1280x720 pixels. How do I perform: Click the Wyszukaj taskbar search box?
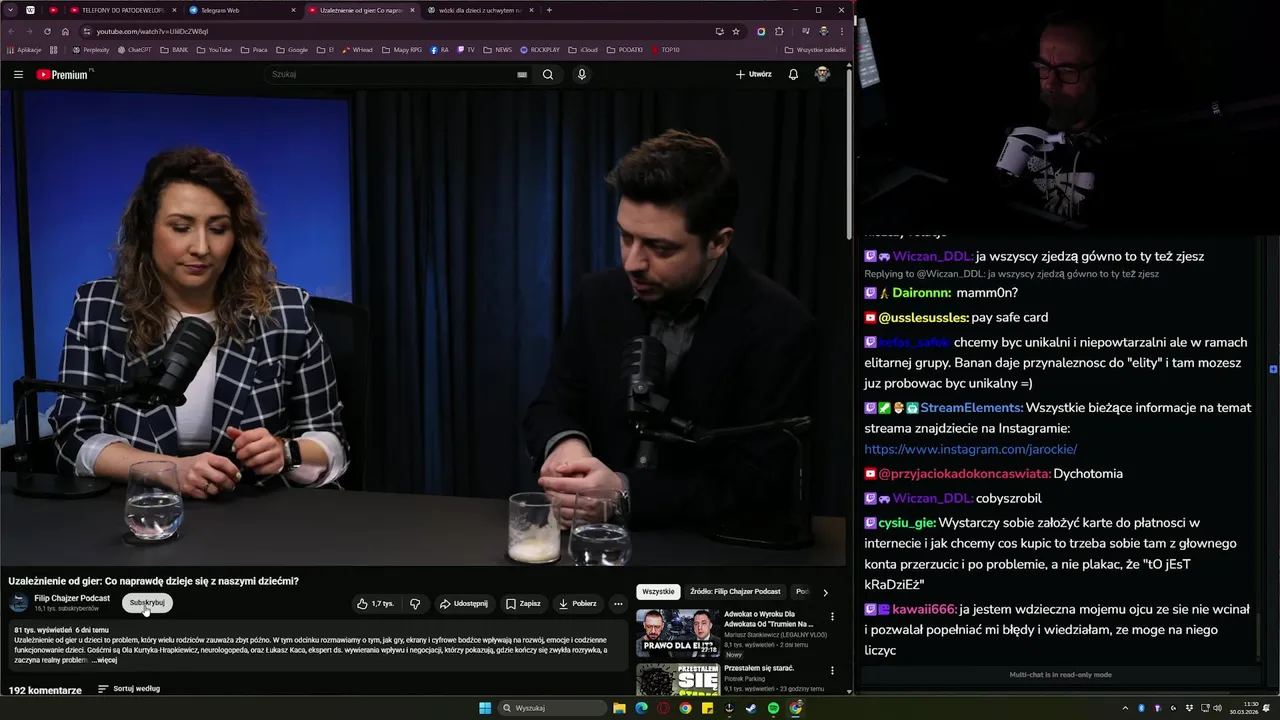[x=553, y=708]
